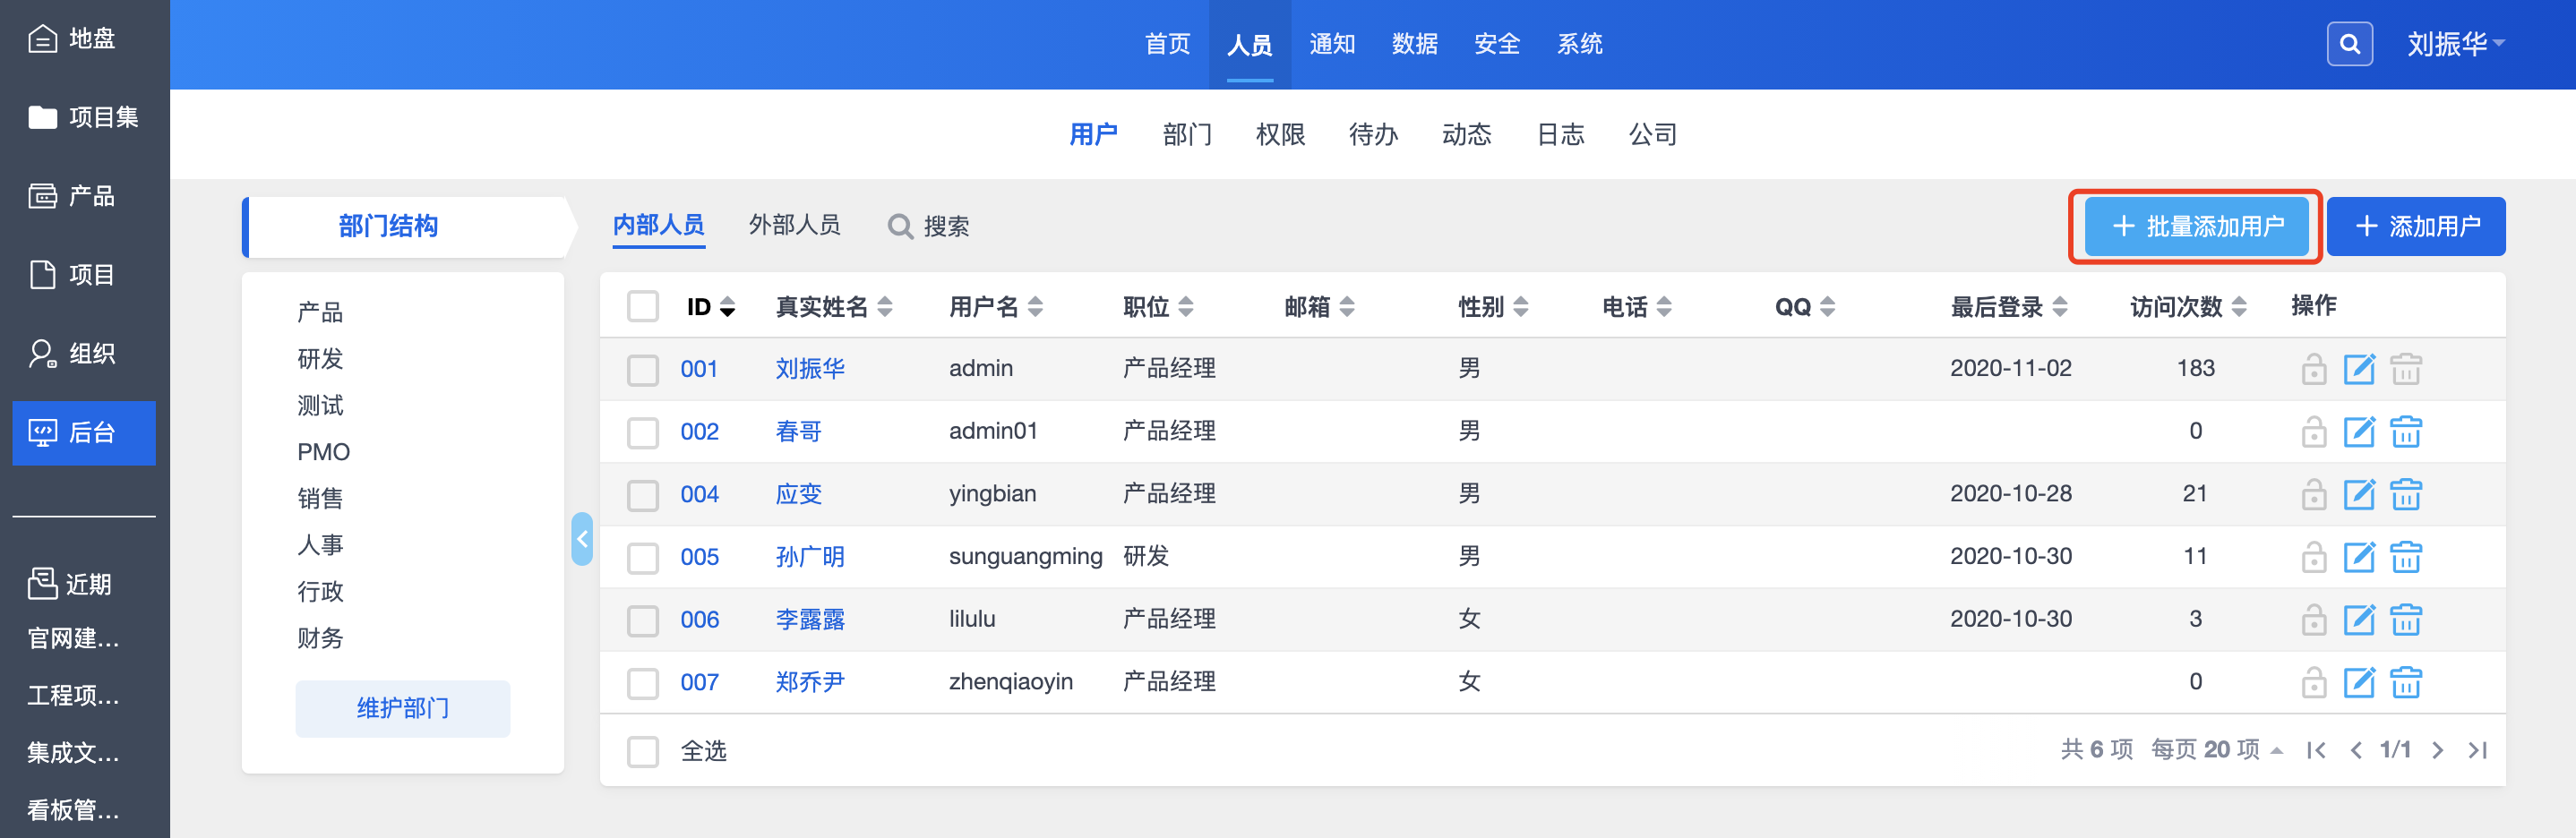
Task: Collapse the department panel with arrow handle
Action: (582, 539)
